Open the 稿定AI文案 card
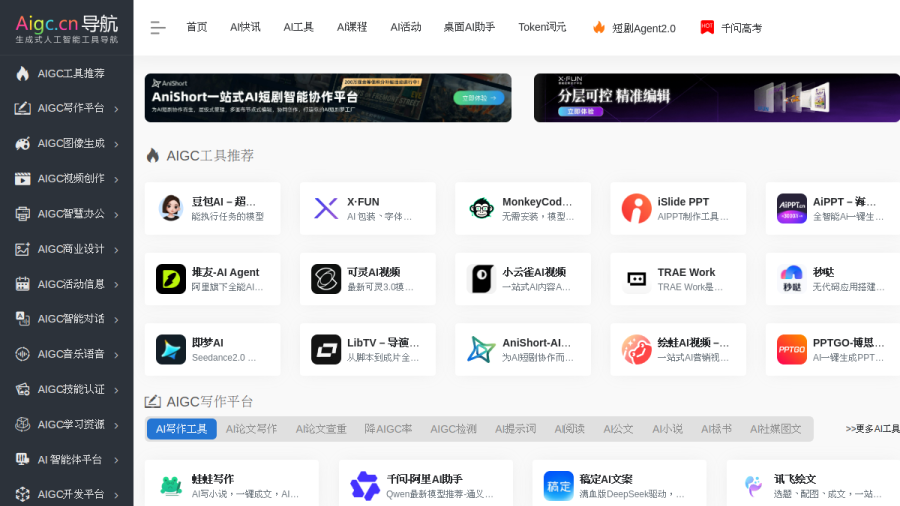This screenshot has width=900, height=506. [x=619, y=485]
